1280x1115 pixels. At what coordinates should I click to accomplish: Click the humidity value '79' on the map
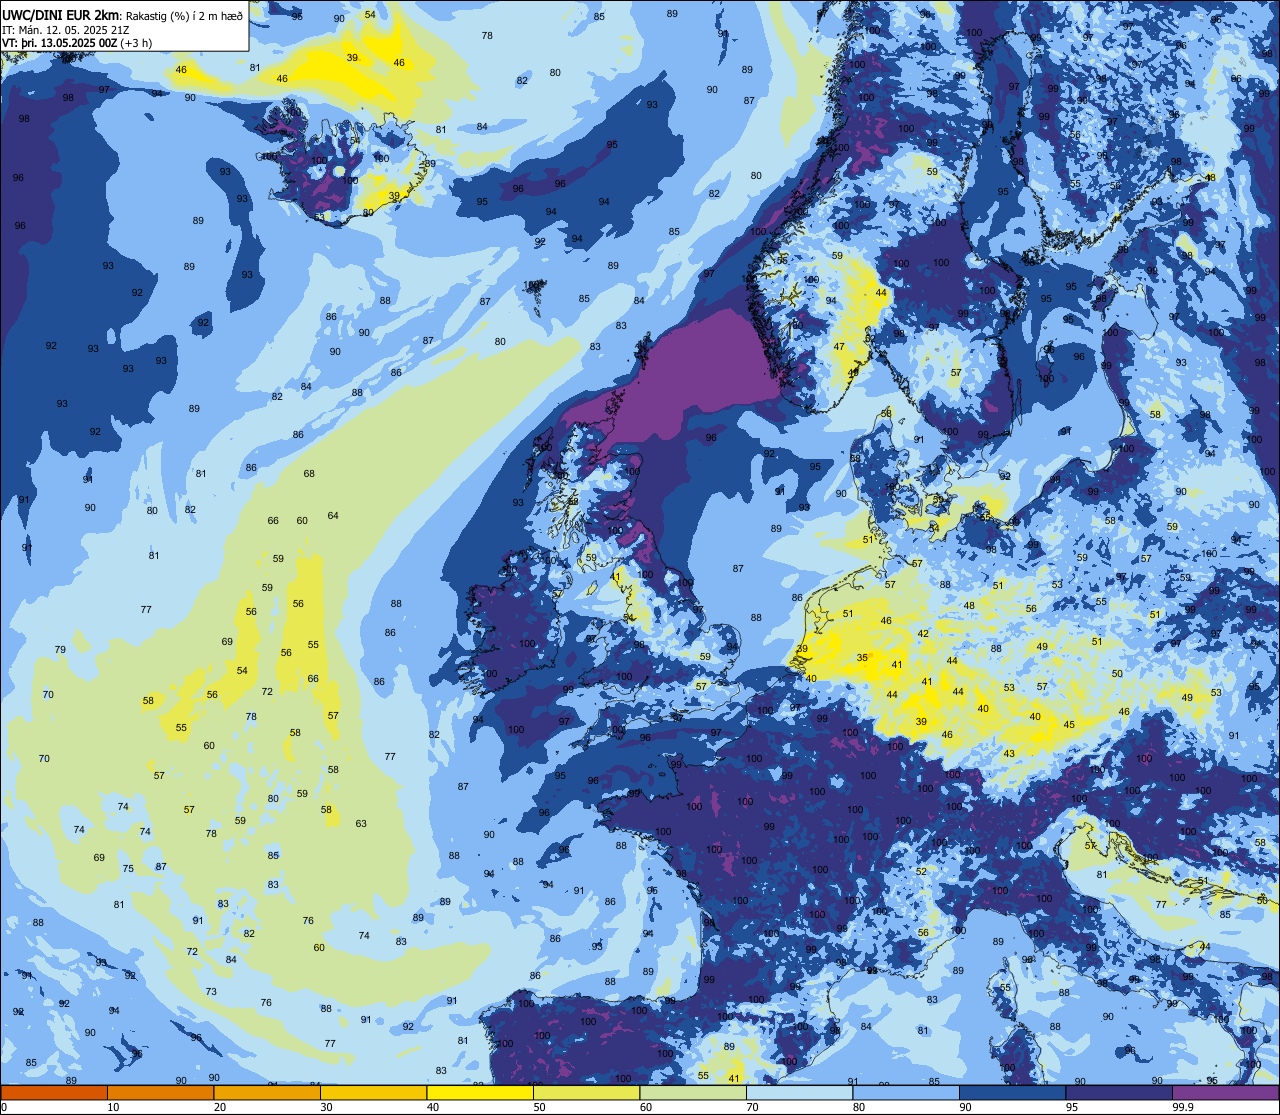point(60,650)
